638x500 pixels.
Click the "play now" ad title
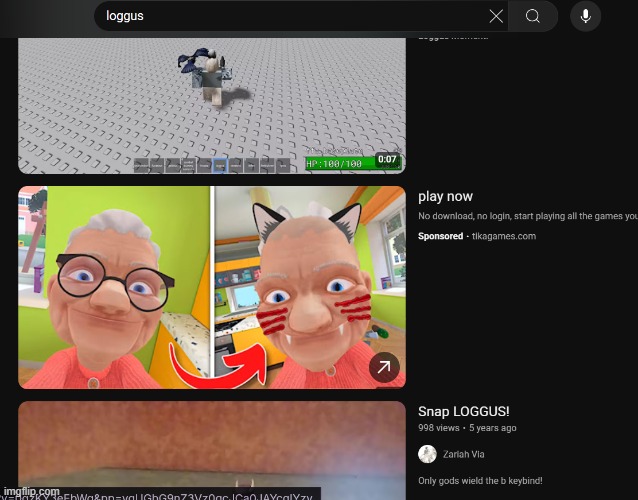(x=445, y=197)
